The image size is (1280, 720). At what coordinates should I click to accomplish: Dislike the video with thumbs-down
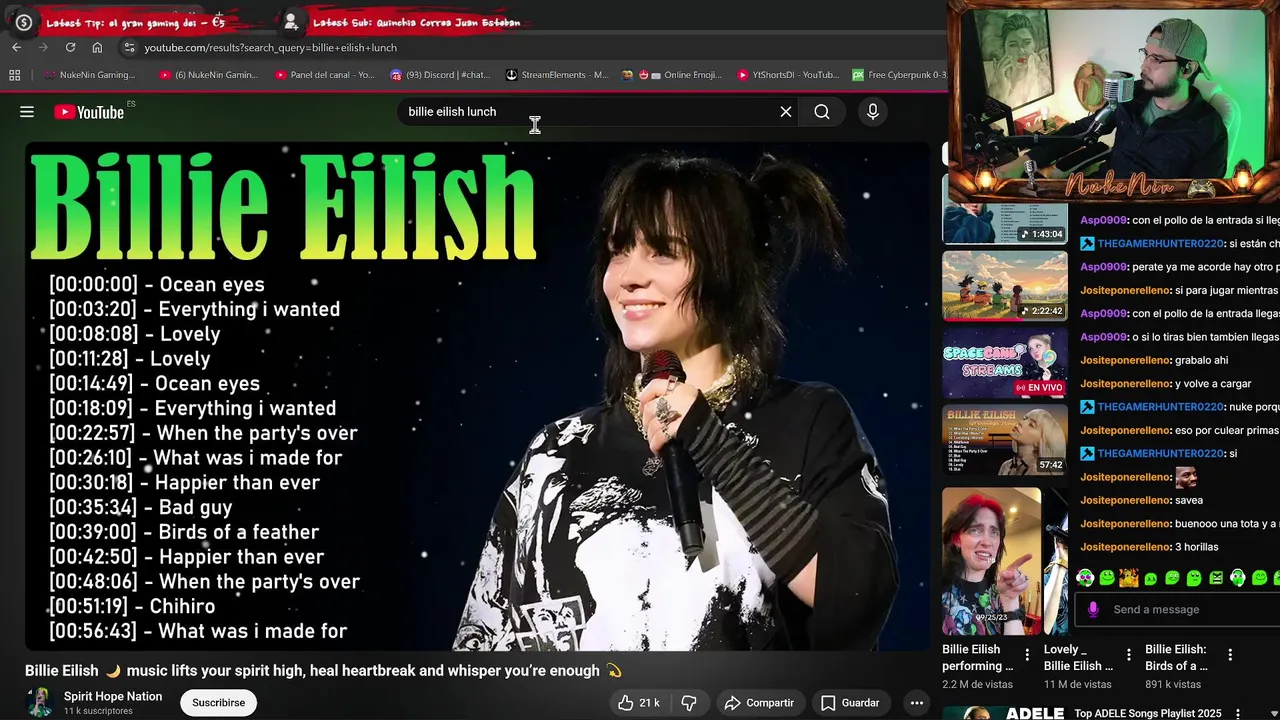[688, 703]
